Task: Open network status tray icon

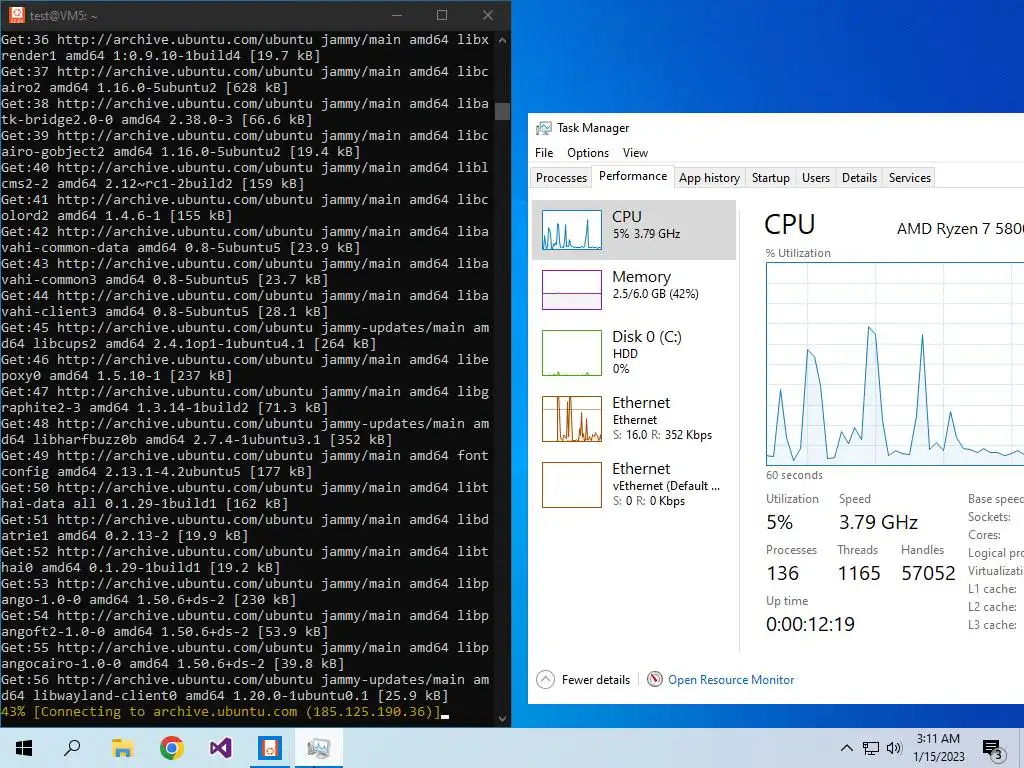Action: point(871,748)
